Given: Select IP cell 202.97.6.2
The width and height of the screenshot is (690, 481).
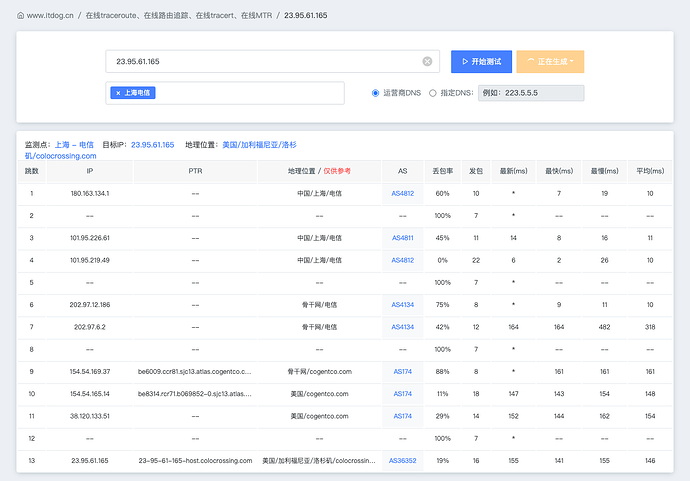Looking at the screenshot, I should [90, 327].
